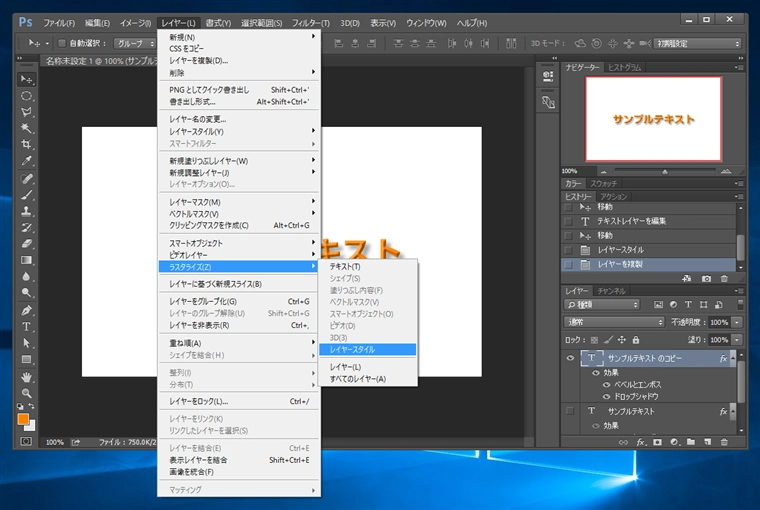Viewport: 760px width, 510px height.
Task: Switch to the スウォッチ tab
Action: click(603, 184)
